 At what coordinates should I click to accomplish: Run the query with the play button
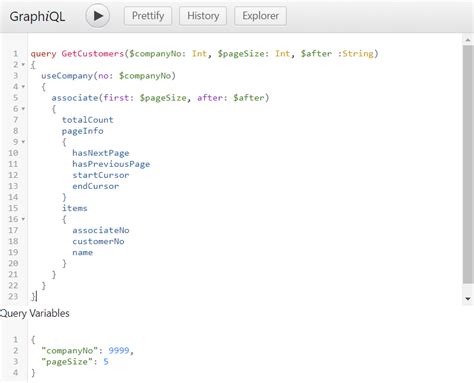coord(97,16)
